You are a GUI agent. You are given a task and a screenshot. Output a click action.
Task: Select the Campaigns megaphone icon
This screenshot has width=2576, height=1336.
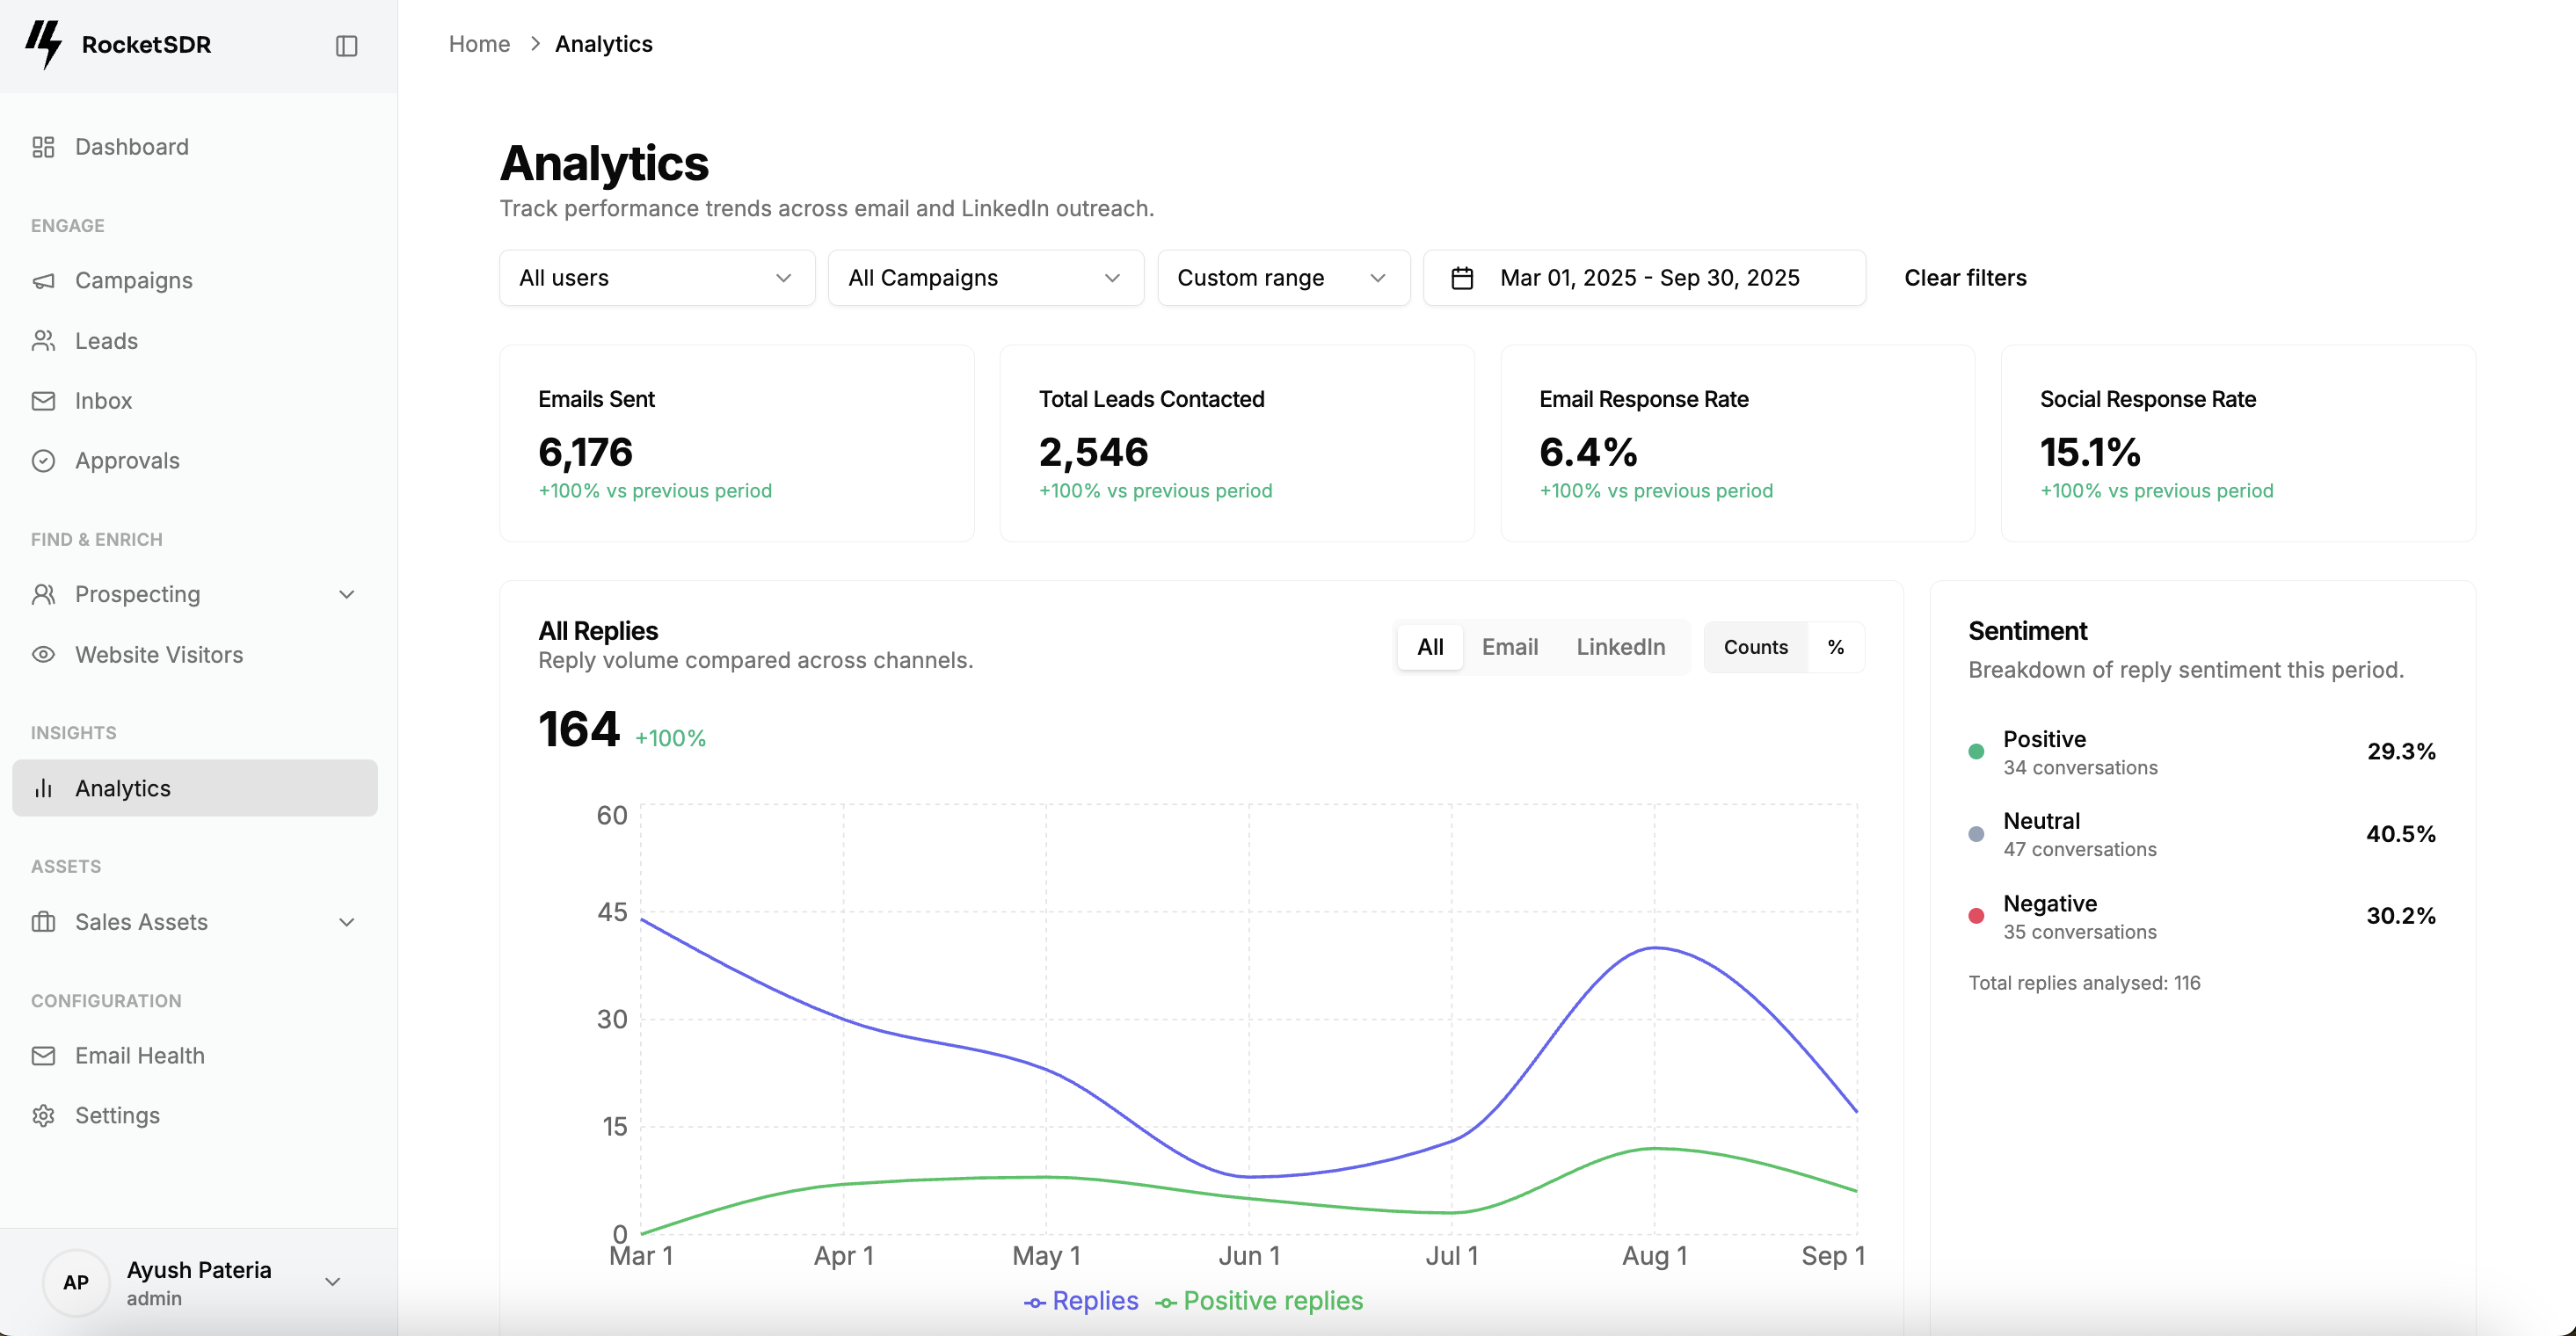[x=43, y=281]
